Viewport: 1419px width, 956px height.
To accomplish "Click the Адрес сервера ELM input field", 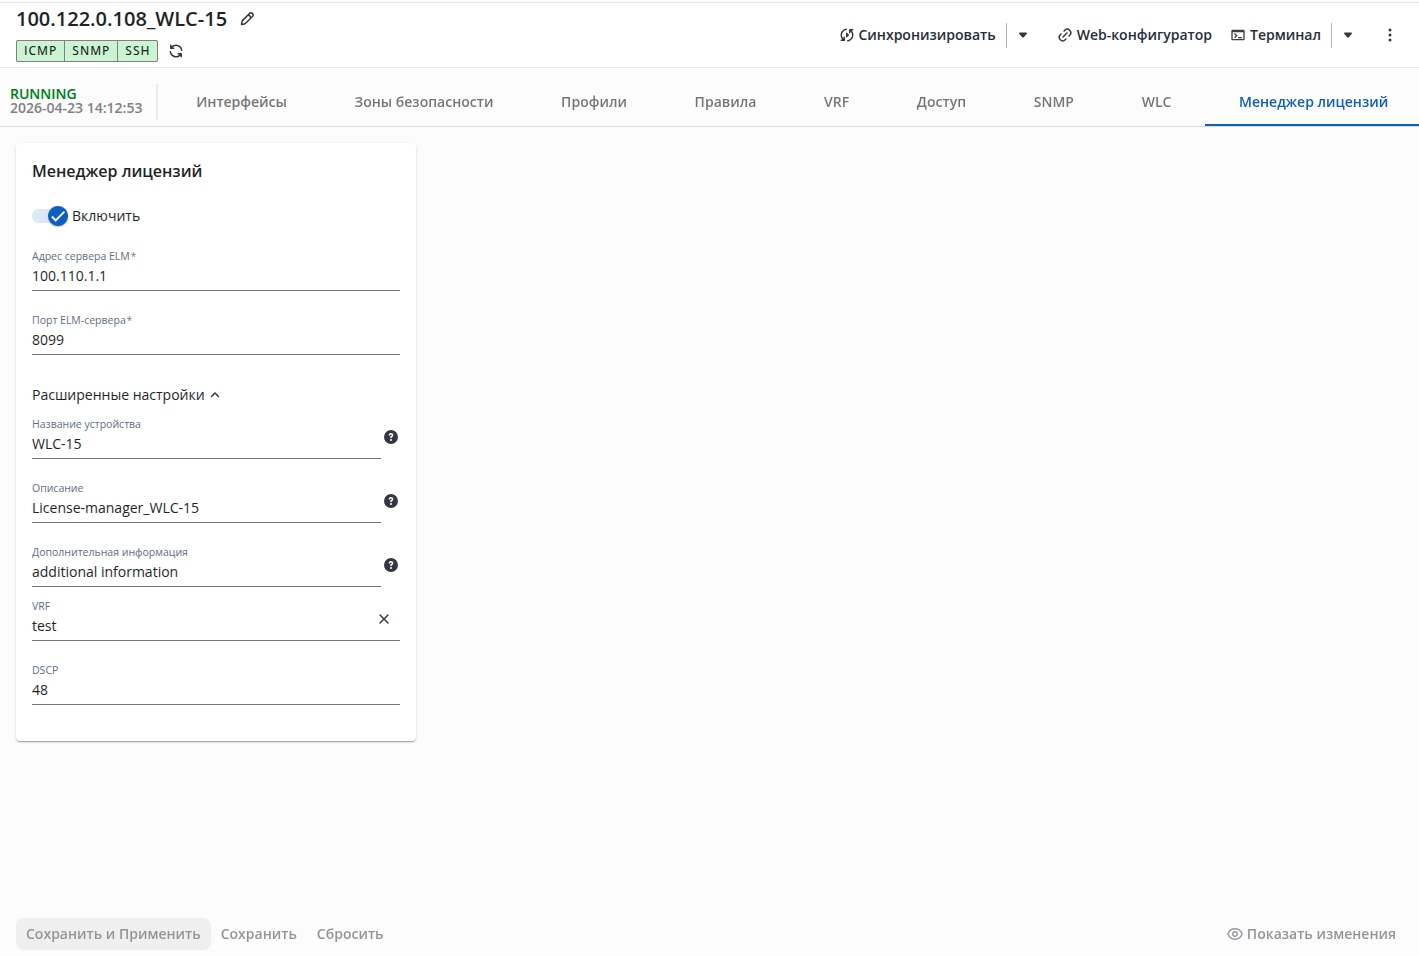I will (216, 276).
